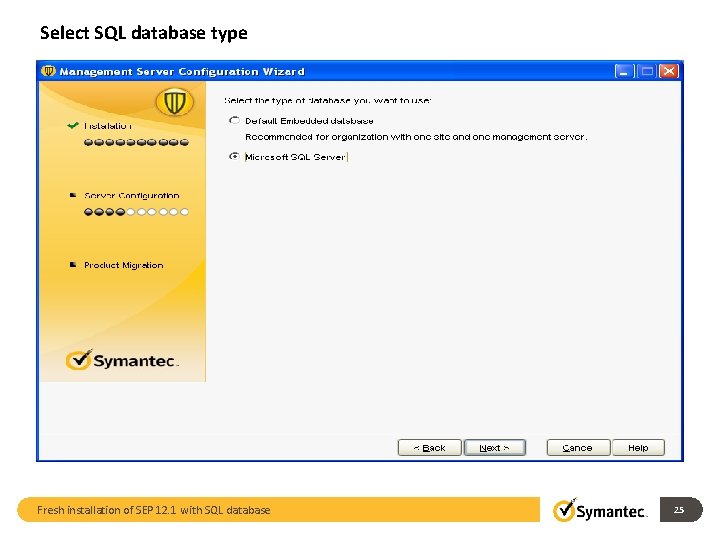This screenshot has width=720, height=540.
Task: Click the large shield logo in sidebar
Action: tap(174, 102)
